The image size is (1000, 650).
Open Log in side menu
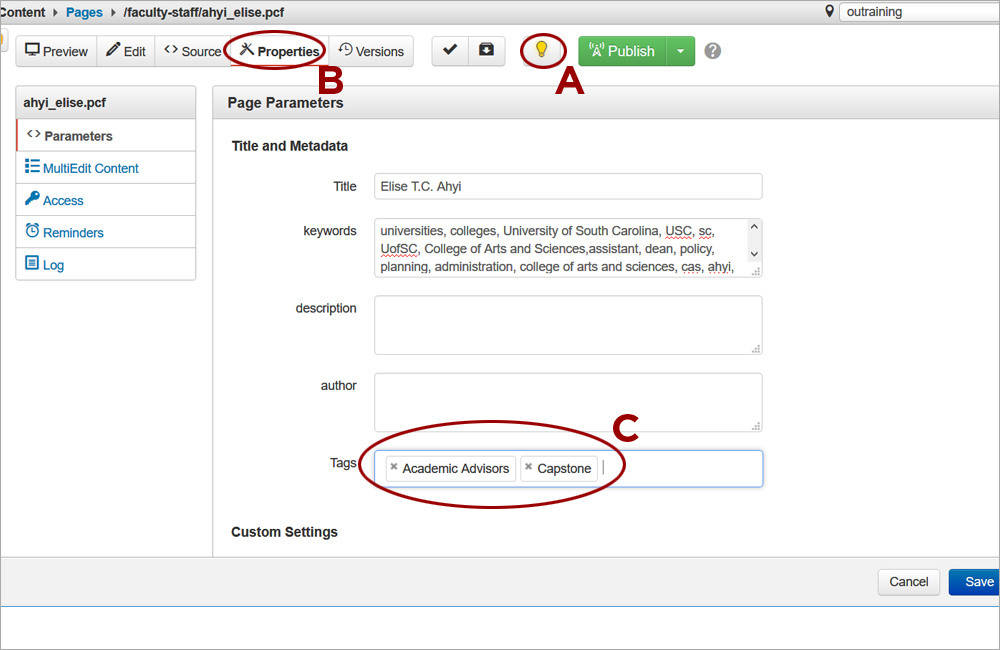pos(106,264)
